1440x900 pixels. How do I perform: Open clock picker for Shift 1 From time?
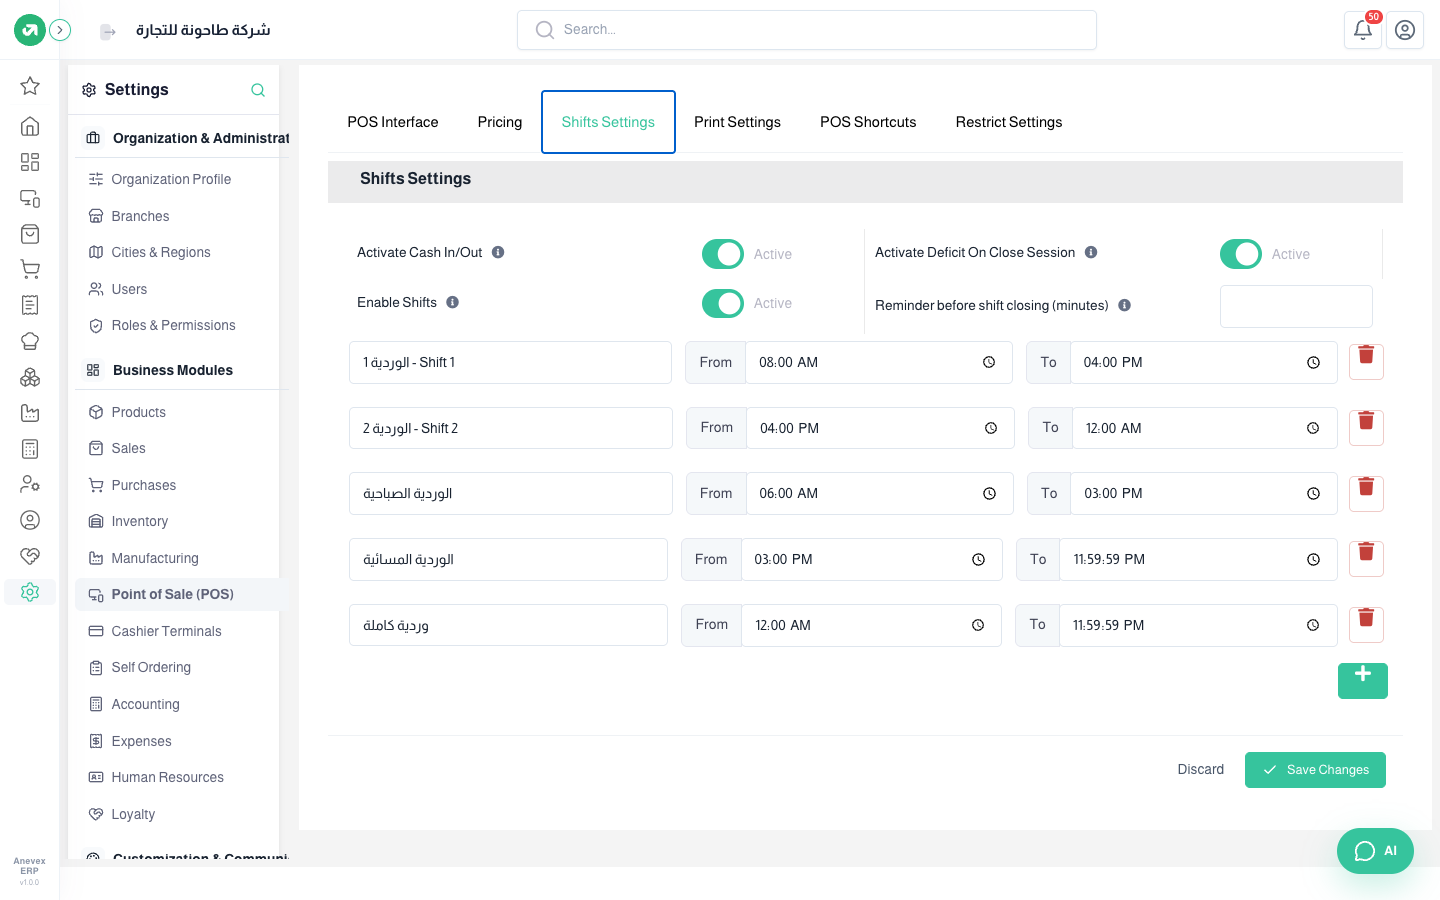(989, 362)
